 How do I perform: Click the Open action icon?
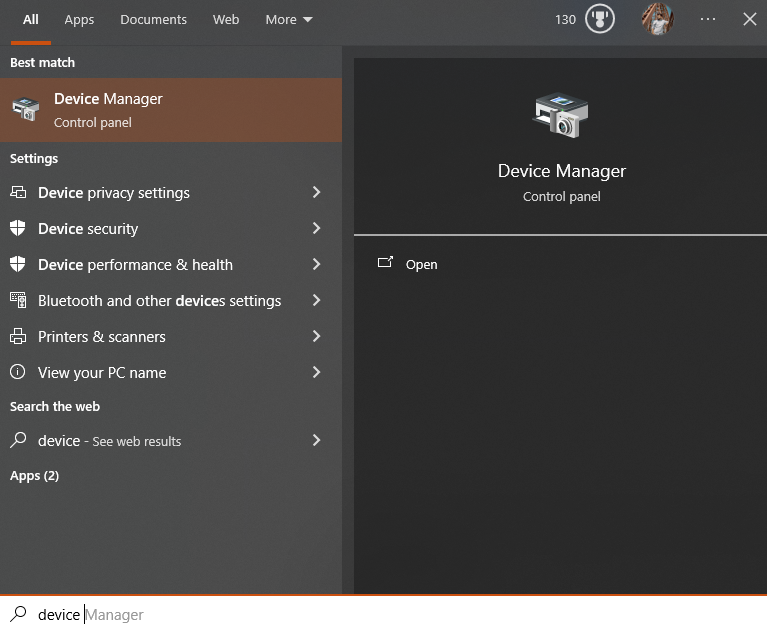pos(385,263)
